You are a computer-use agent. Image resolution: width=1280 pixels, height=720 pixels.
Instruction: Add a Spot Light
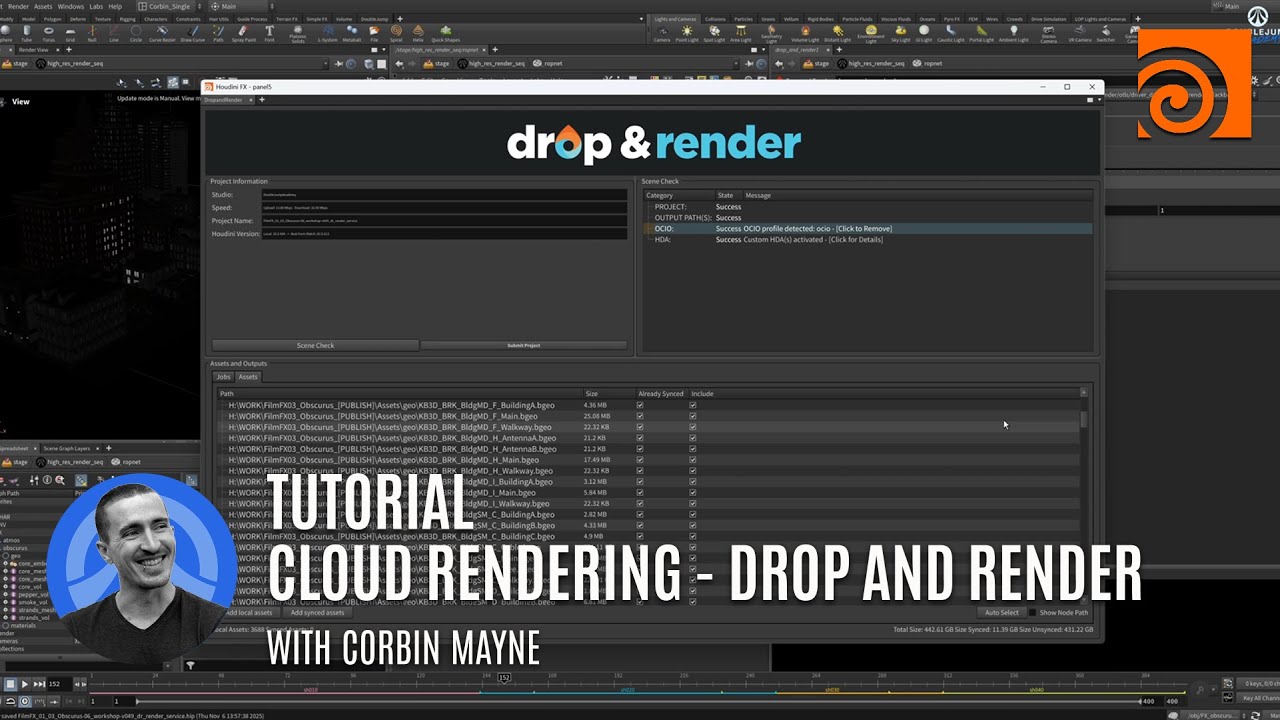pos(714,33)
